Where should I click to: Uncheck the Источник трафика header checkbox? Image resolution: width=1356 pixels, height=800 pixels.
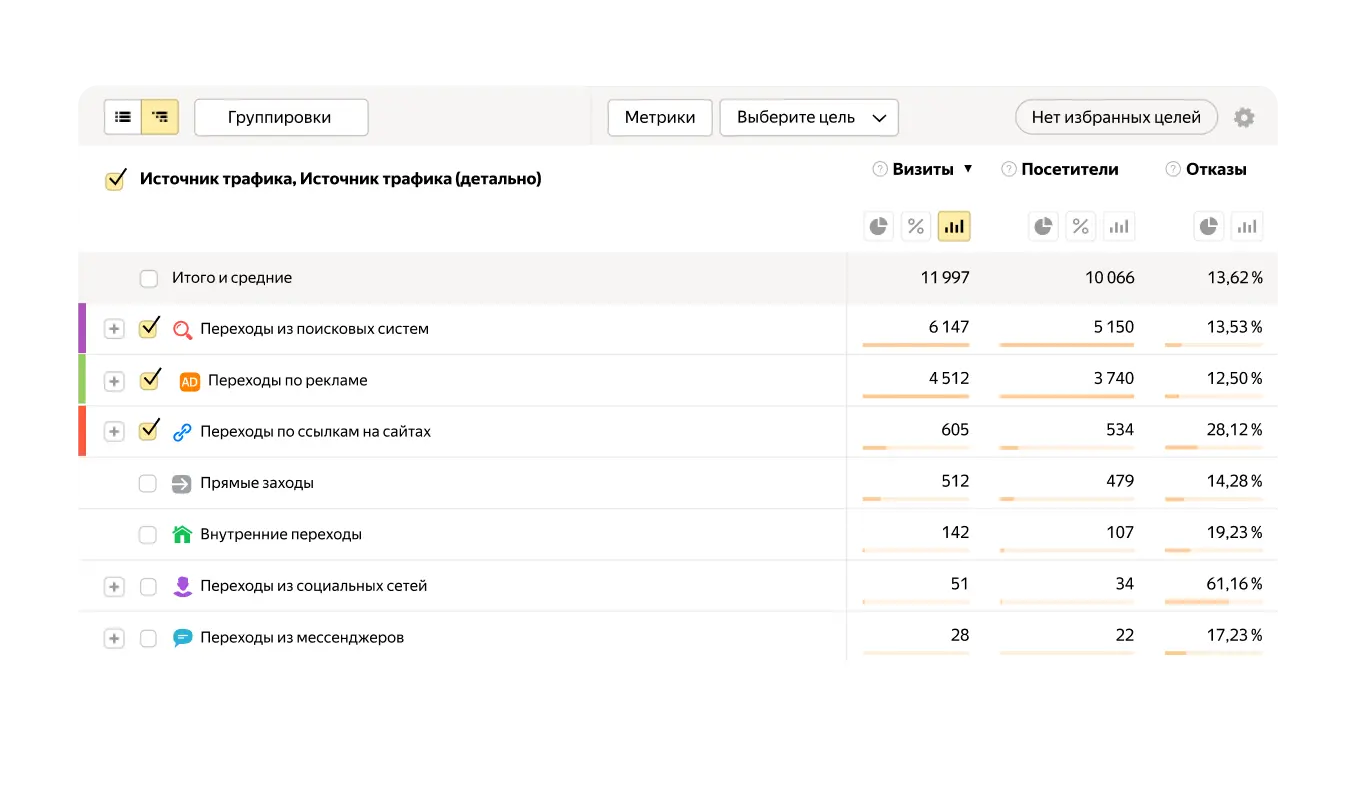[115, 180]
